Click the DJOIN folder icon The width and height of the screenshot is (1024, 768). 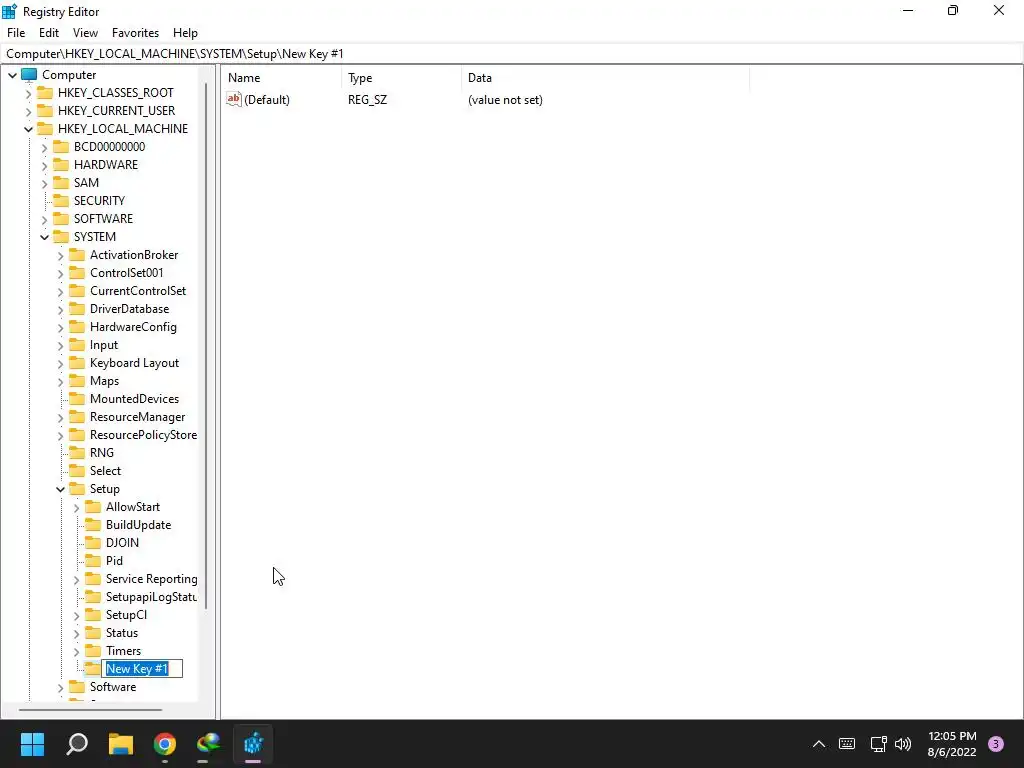93,543
